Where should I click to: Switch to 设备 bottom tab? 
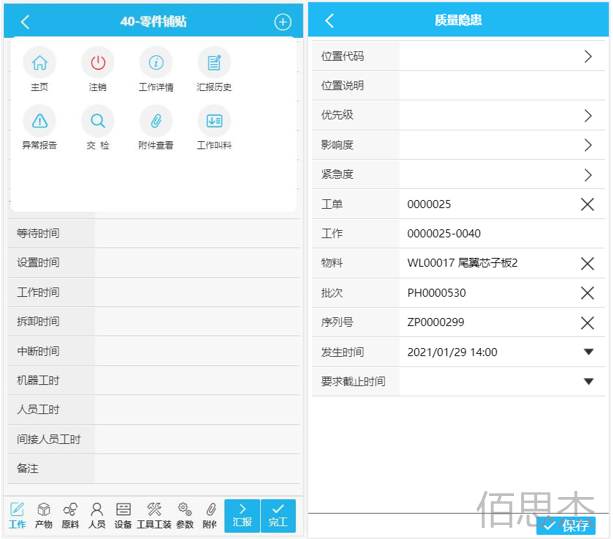[123, 516]
